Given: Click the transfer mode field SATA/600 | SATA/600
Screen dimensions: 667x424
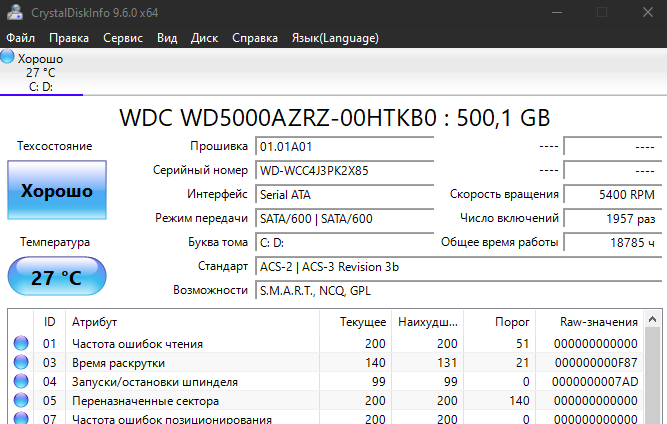Looking at the screenshot, I should (x=345, y=218).
